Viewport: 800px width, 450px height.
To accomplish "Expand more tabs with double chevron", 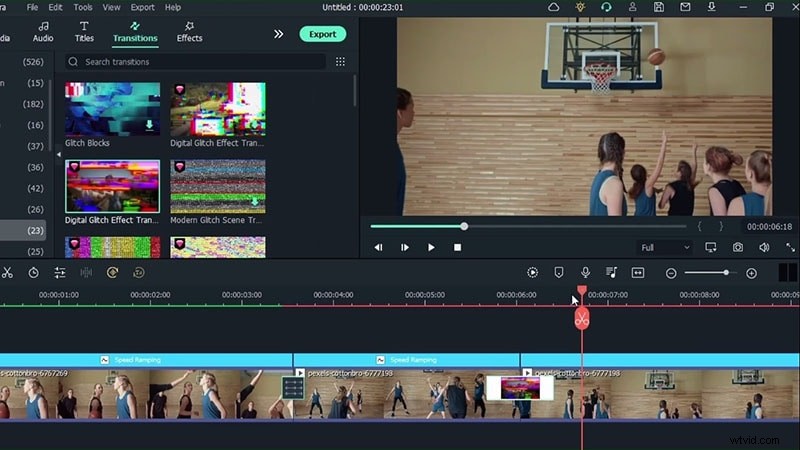I will coord(279,34).
